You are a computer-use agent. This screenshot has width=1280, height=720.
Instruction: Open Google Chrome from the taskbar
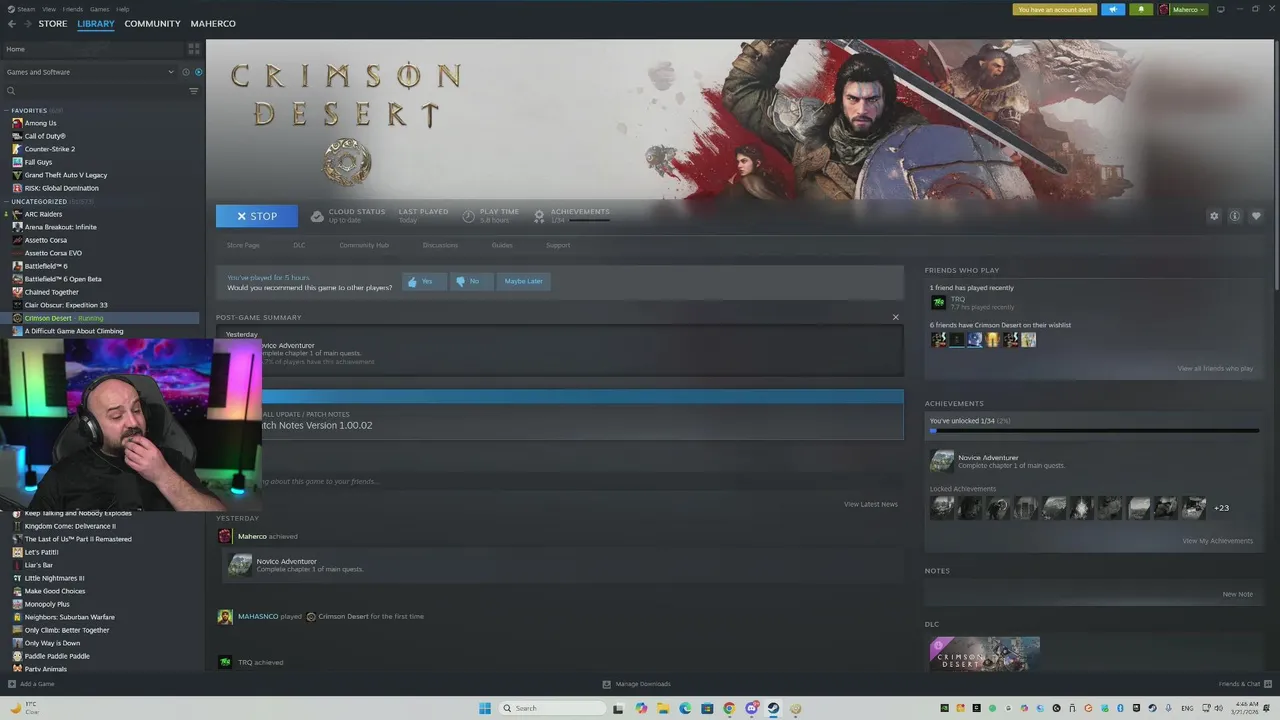click(729, 708)
